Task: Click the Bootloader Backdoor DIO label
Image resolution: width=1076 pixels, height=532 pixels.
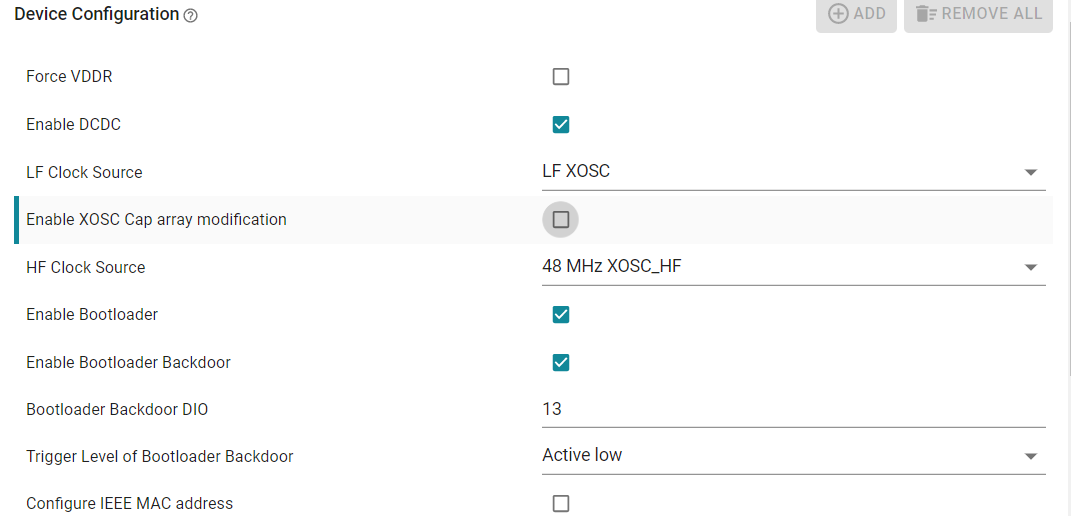Action: [117, 410]
